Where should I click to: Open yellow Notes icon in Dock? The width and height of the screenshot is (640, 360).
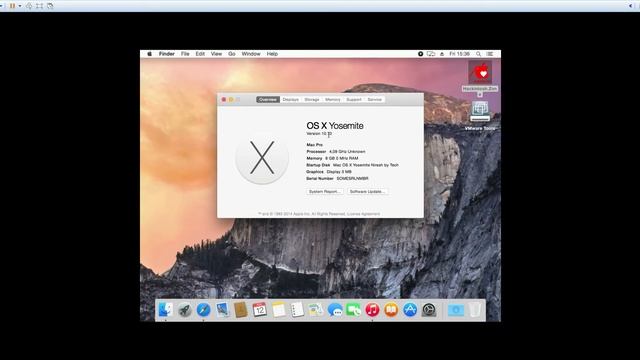[x=279, y=310]
